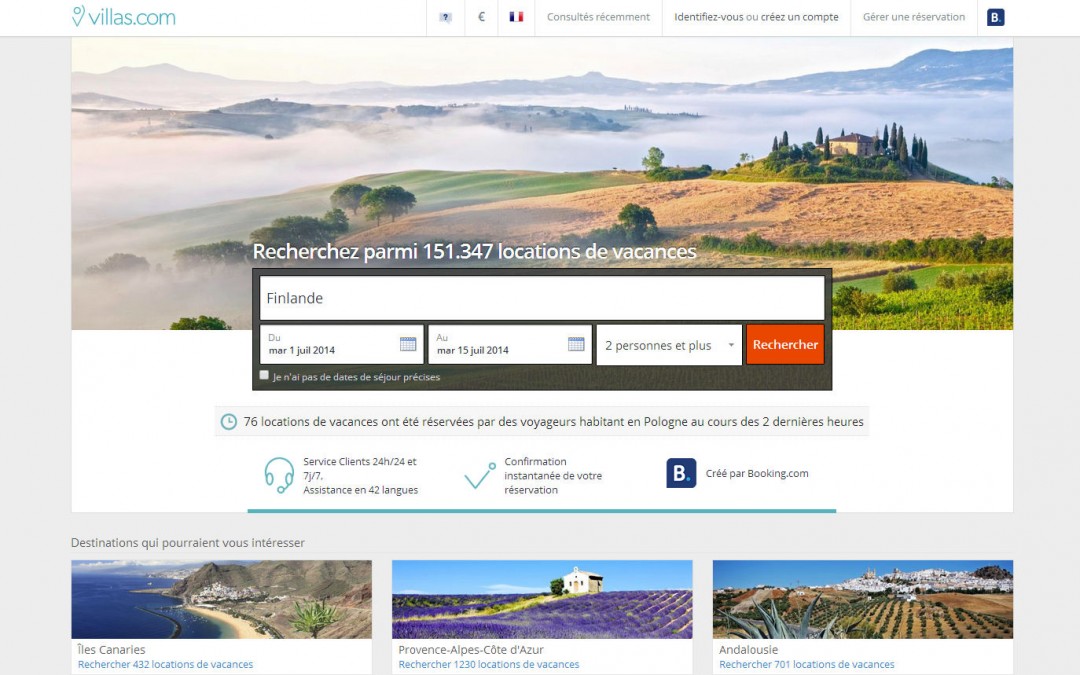
Task: Check the no precise stay dates box
Action: [x=264, y=376]
